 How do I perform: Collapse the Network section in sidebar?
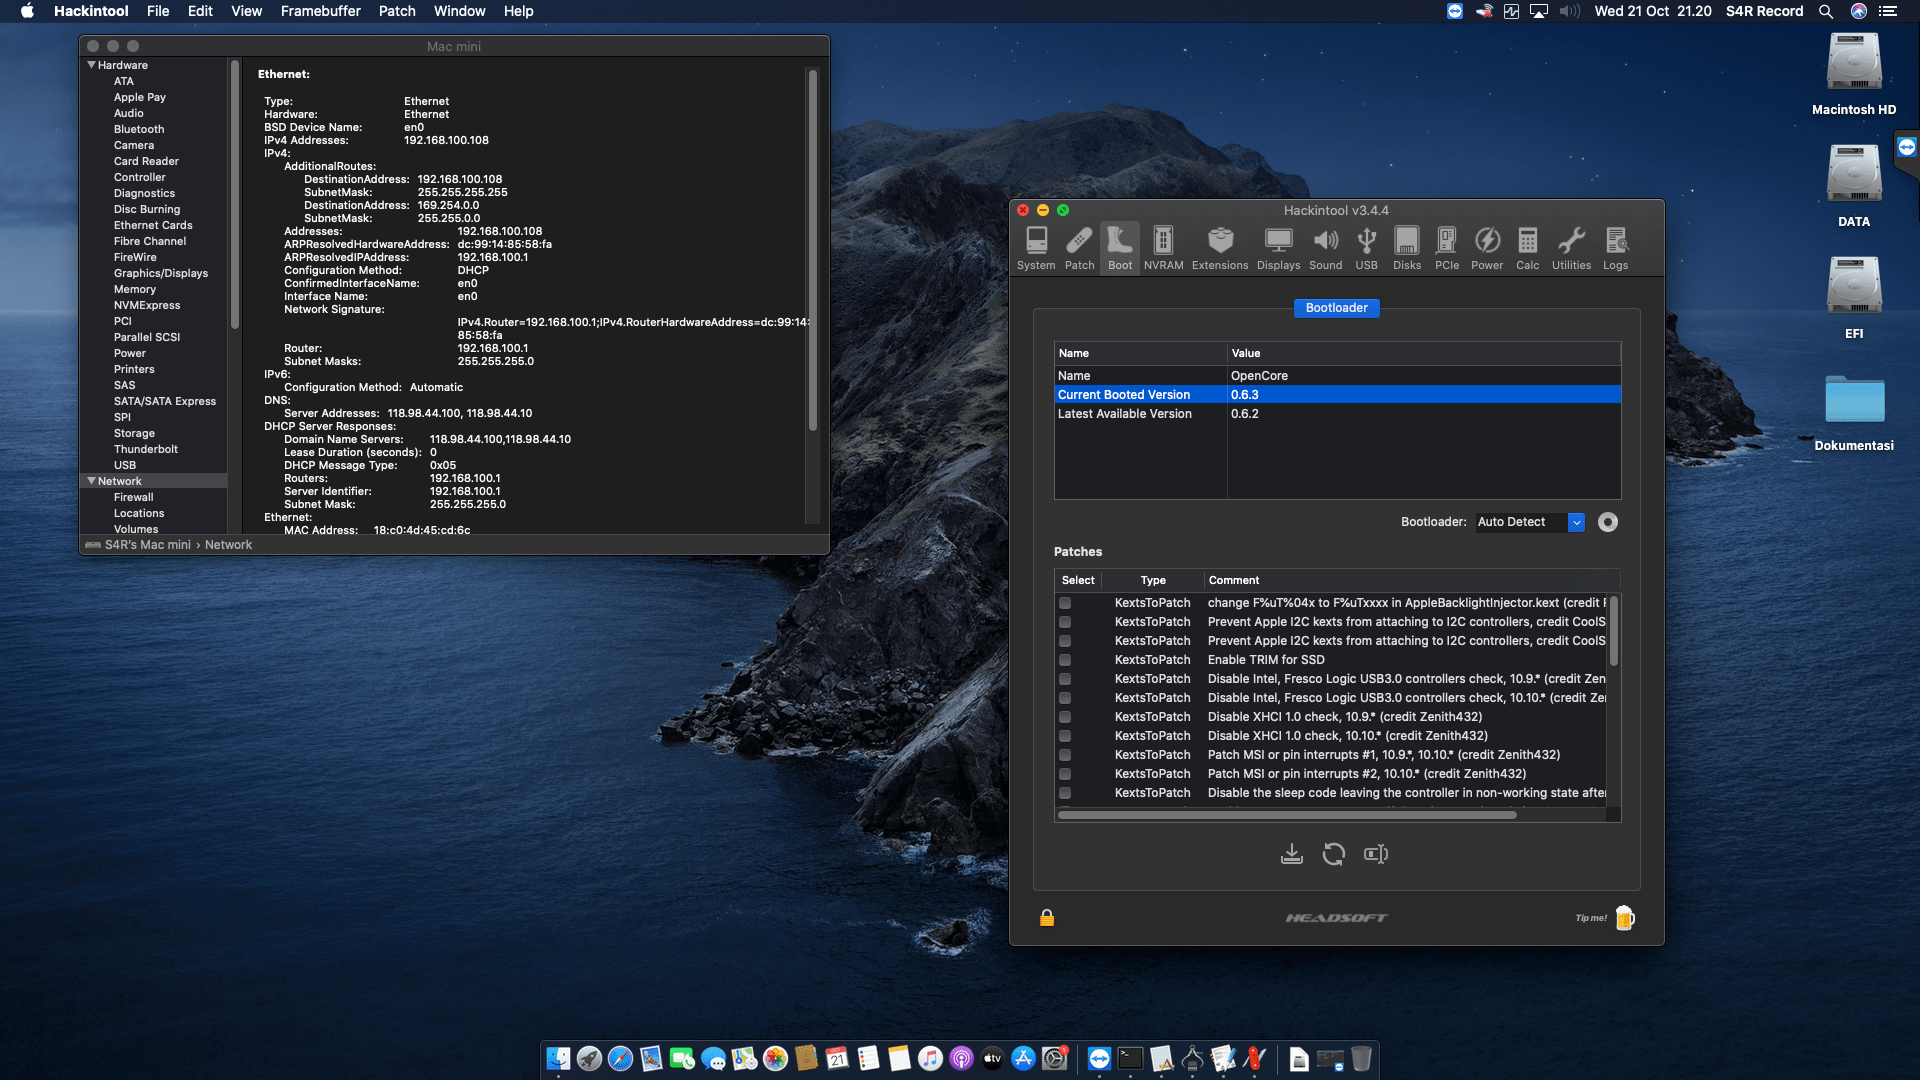(x=90, y=481)
